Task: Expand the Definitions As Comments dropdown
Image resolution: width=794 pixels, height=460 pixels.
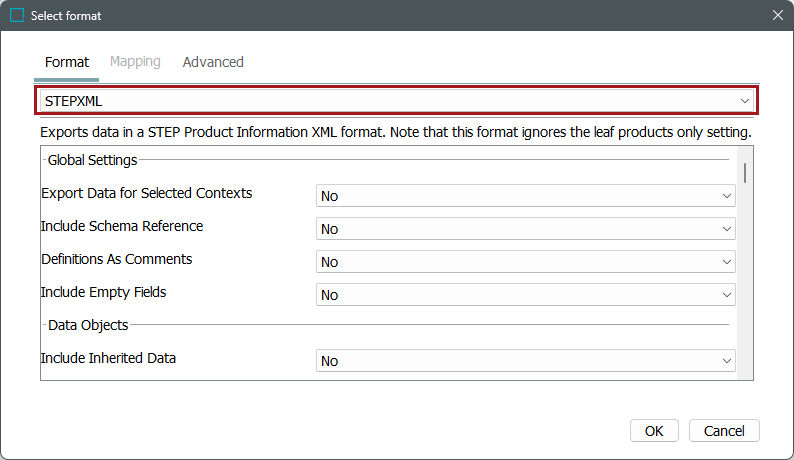Action: tap(526, 262)
